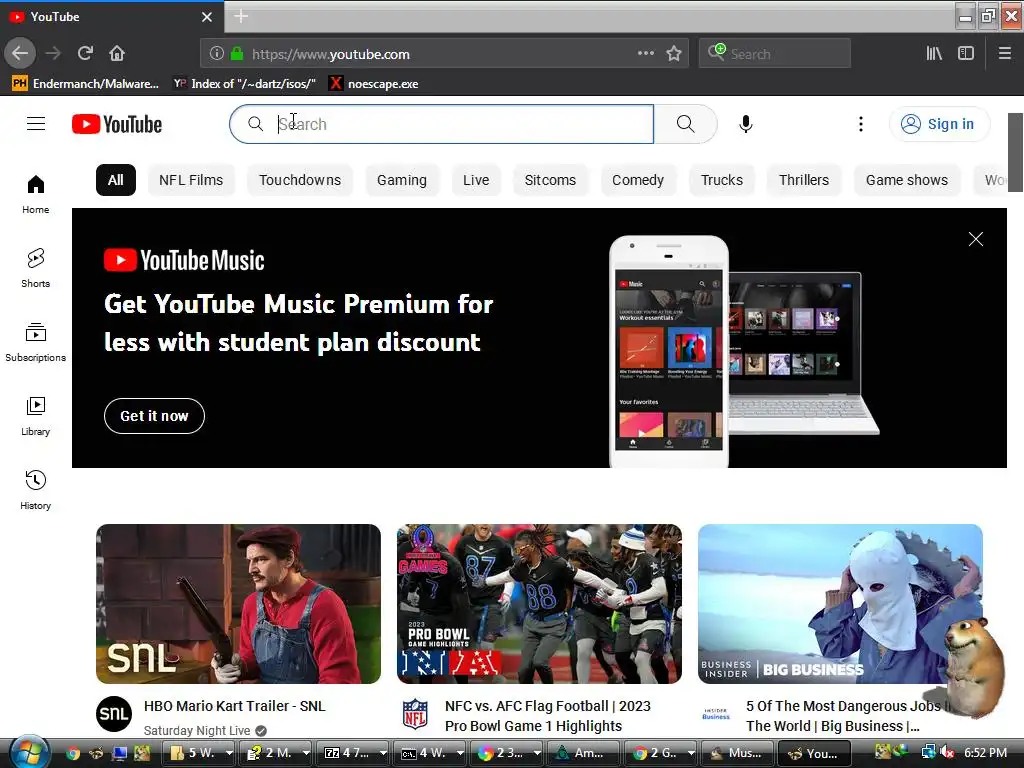This screenshot has width=1024, height=768.
Task: Expand the yellow folder taskbar group arrow
Action: (x=229, y=753)
